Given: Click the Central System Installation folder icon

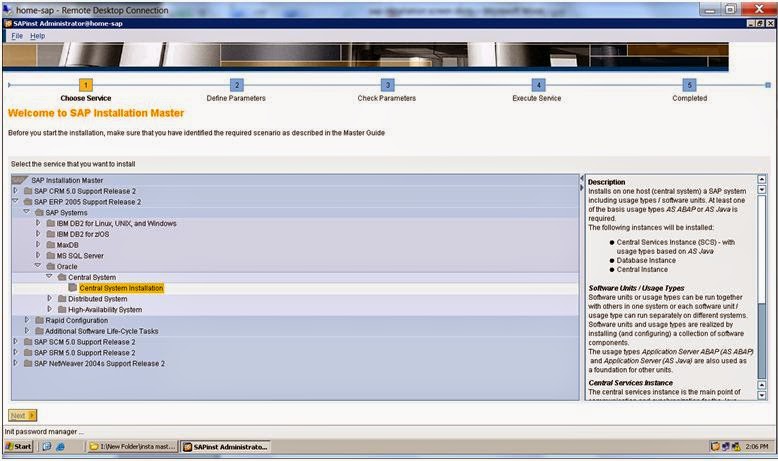Looking at the screenshot, I should point(73,288).
